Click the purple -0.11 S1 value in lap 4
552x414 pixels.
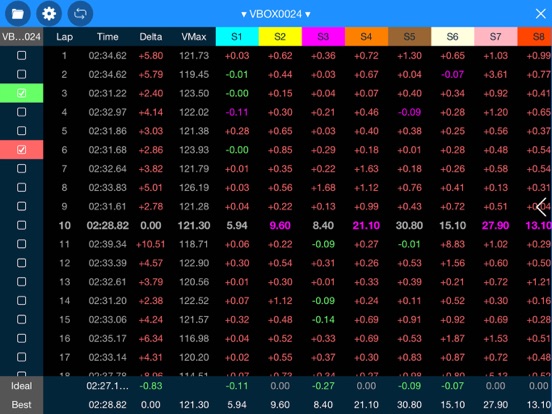237,112
